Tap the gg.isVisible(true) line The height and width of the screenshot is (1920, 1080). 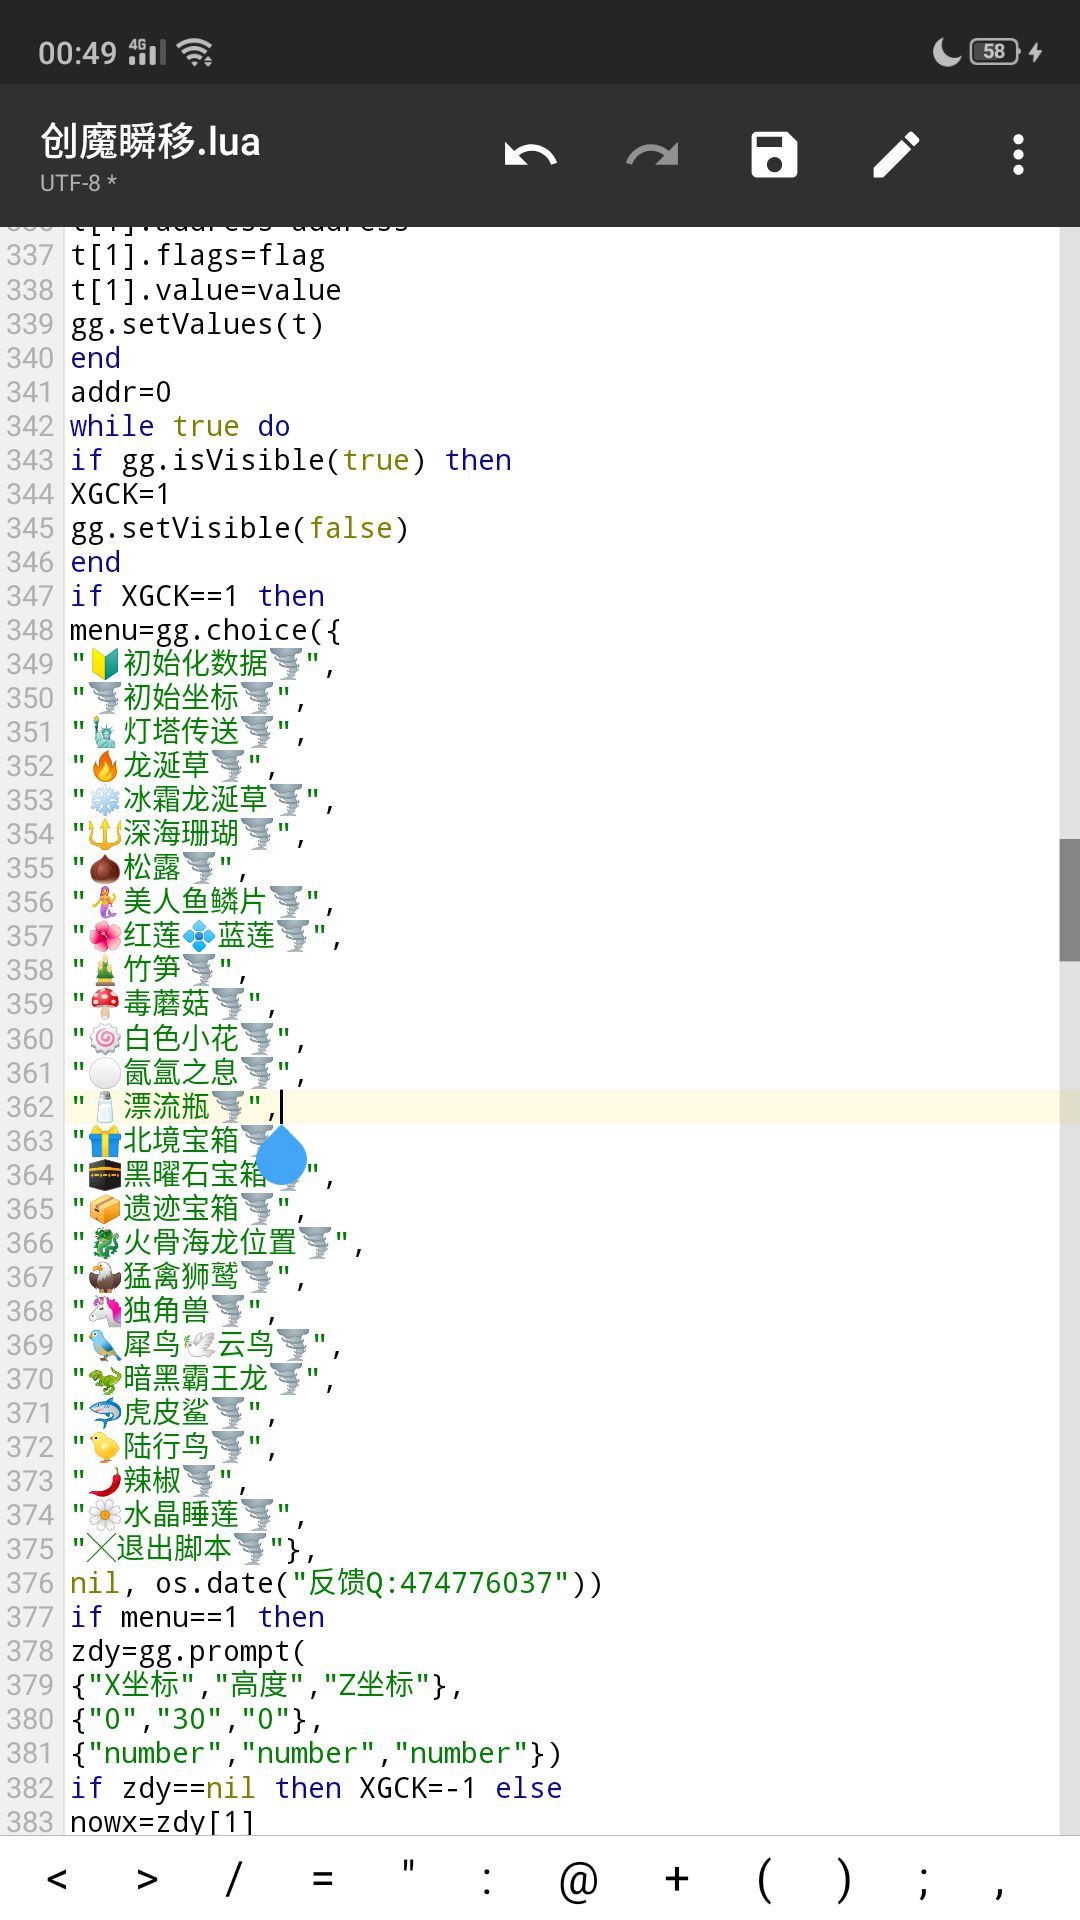click(x=290, y=460)
